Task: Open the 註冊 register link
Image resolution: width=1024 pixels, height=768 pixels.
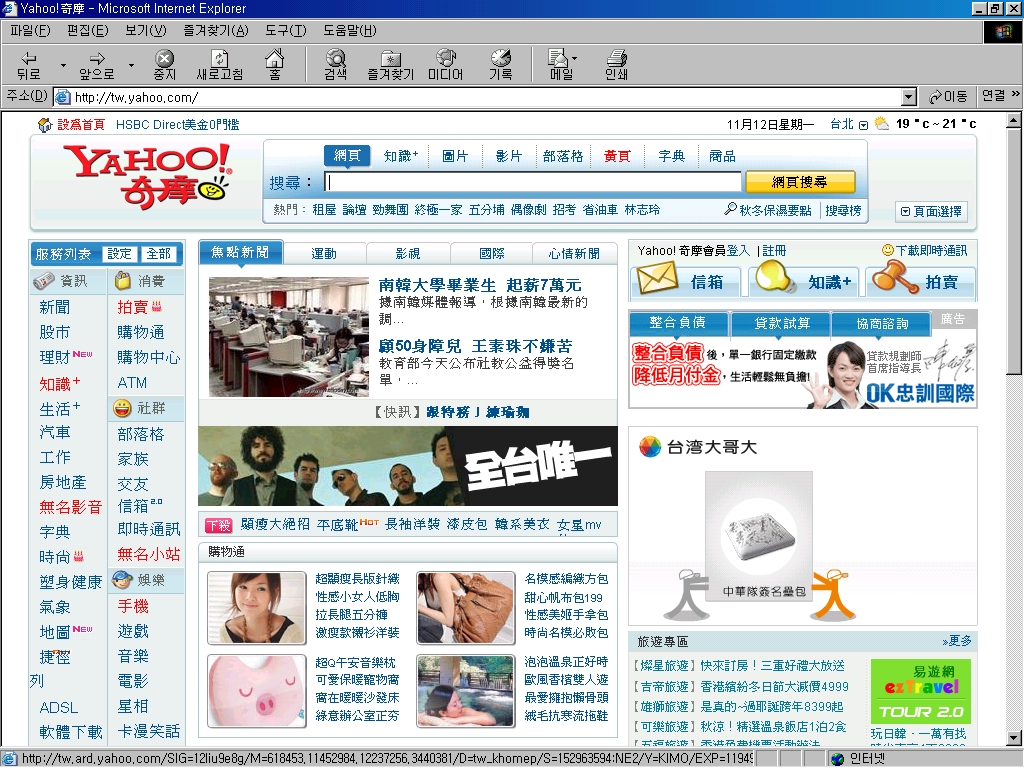Action: click(x=775, y=251)
